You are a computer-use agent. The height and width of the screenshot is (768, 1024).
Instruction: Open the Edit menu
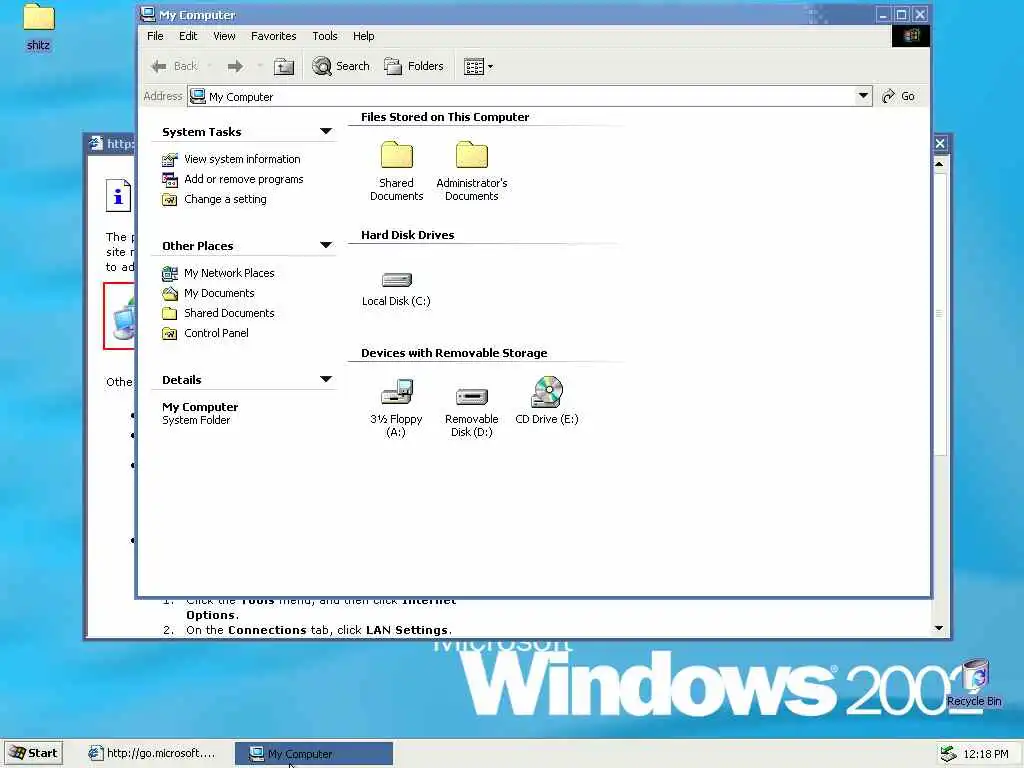point(188,36)
